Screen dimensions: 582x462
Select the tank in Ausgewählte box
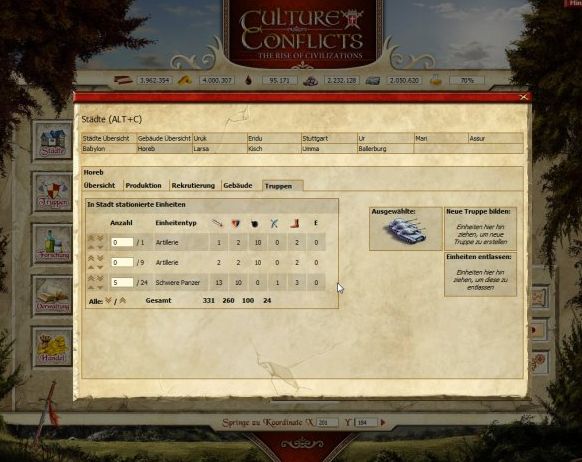405,231
